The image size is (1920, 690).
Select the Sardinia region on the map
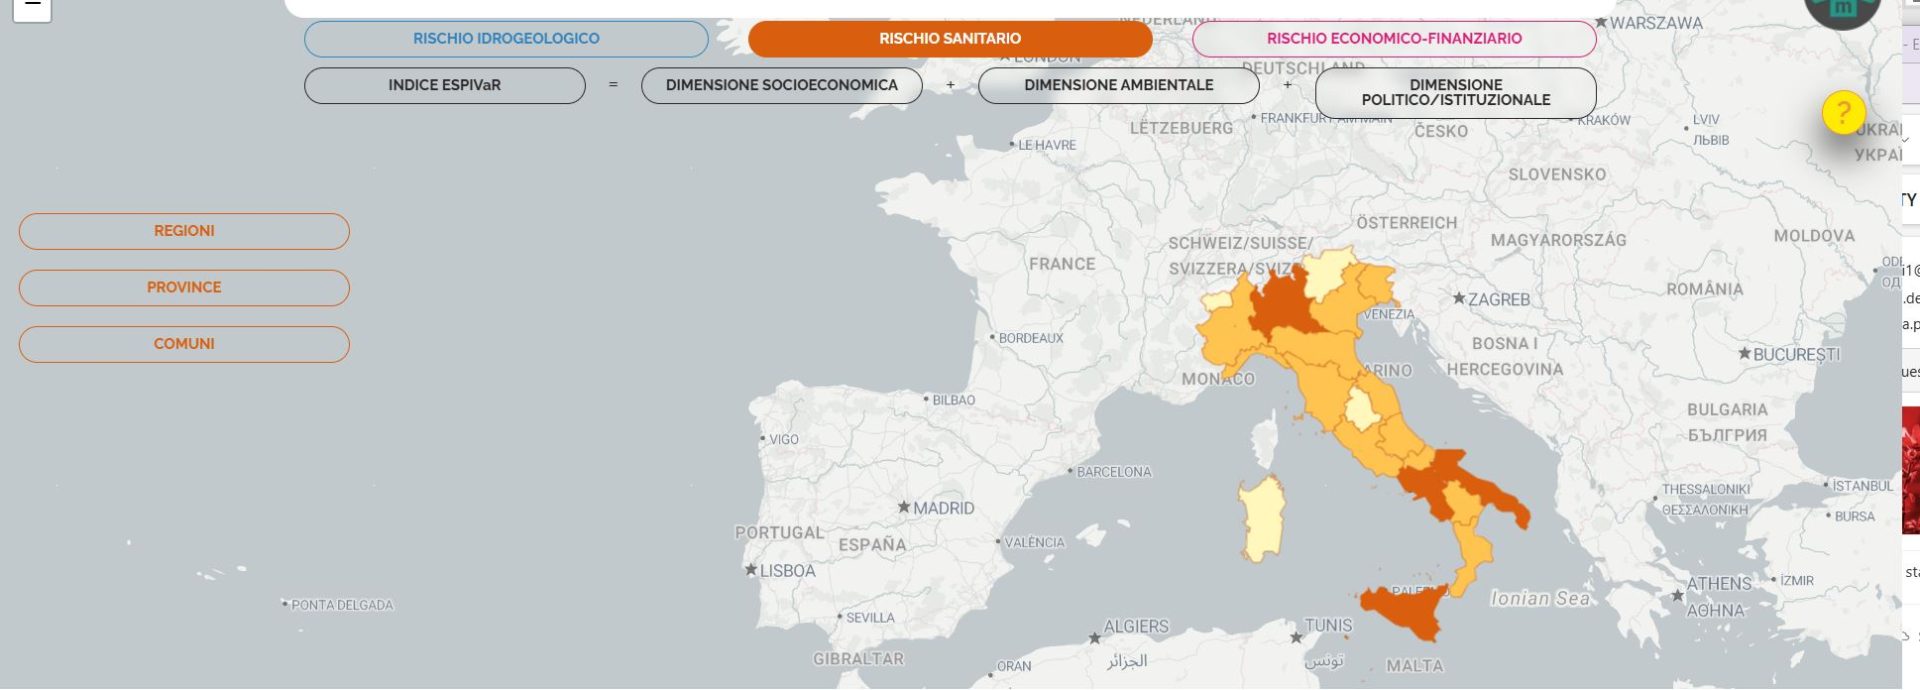click(x=1262, y=517)
